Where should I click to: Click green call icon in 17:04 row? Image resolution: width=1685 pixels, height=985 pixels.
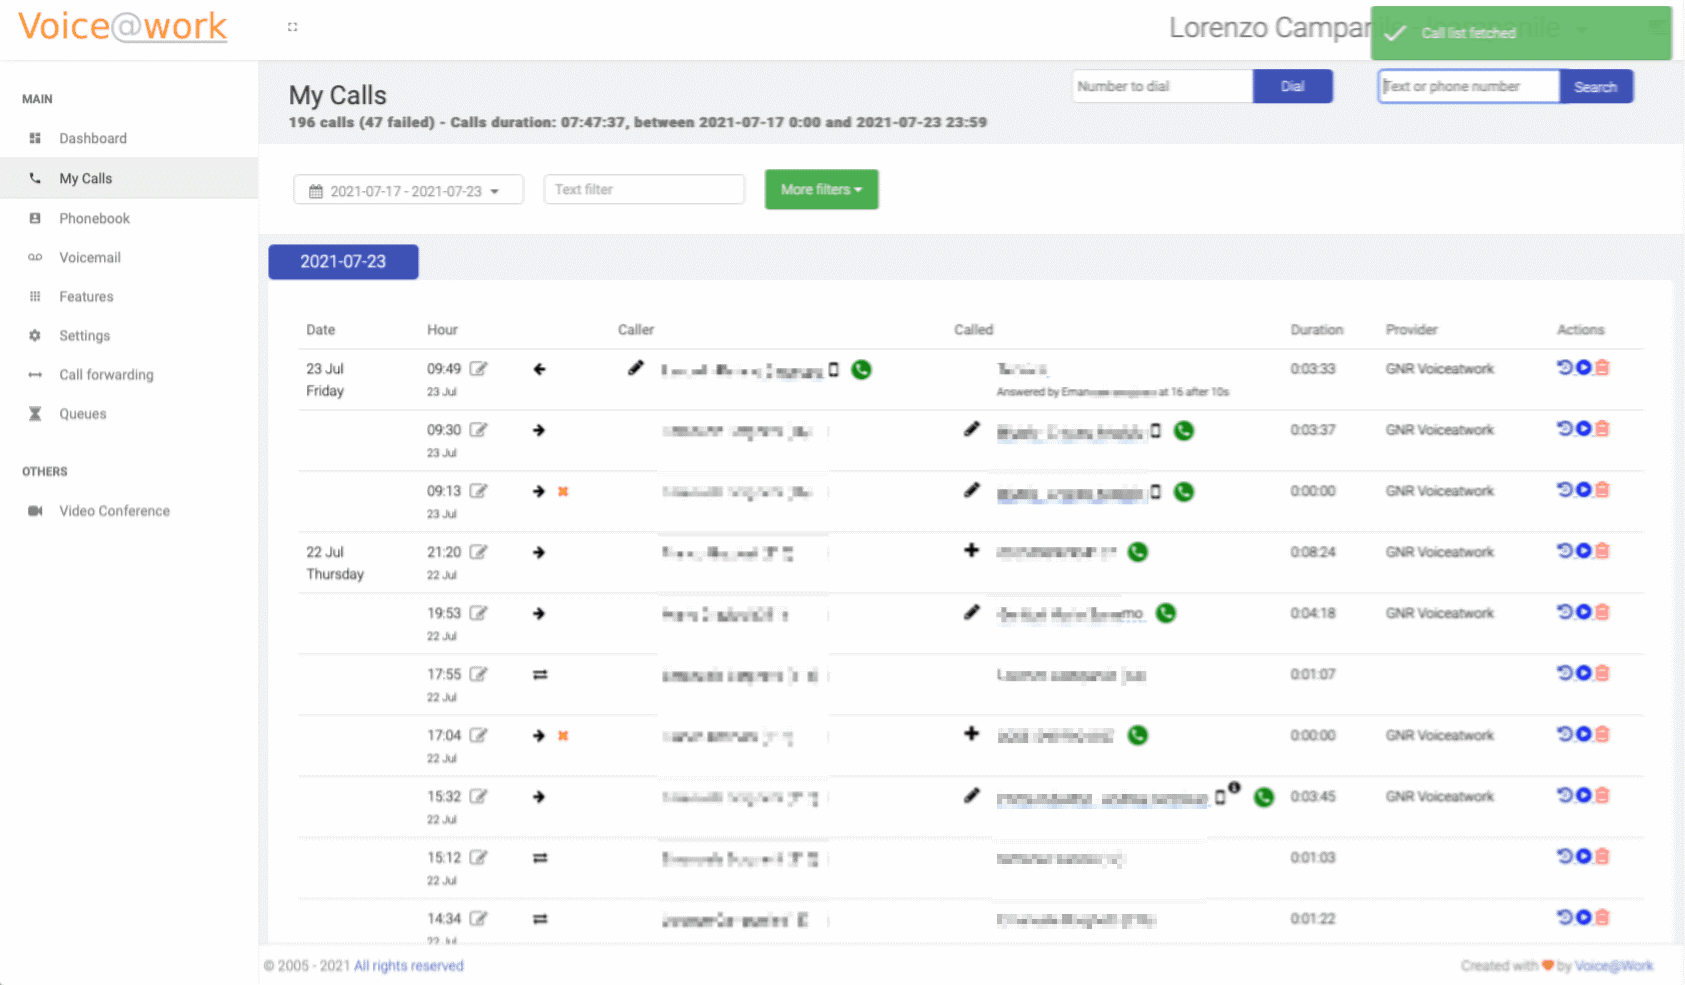[1138, 735]
